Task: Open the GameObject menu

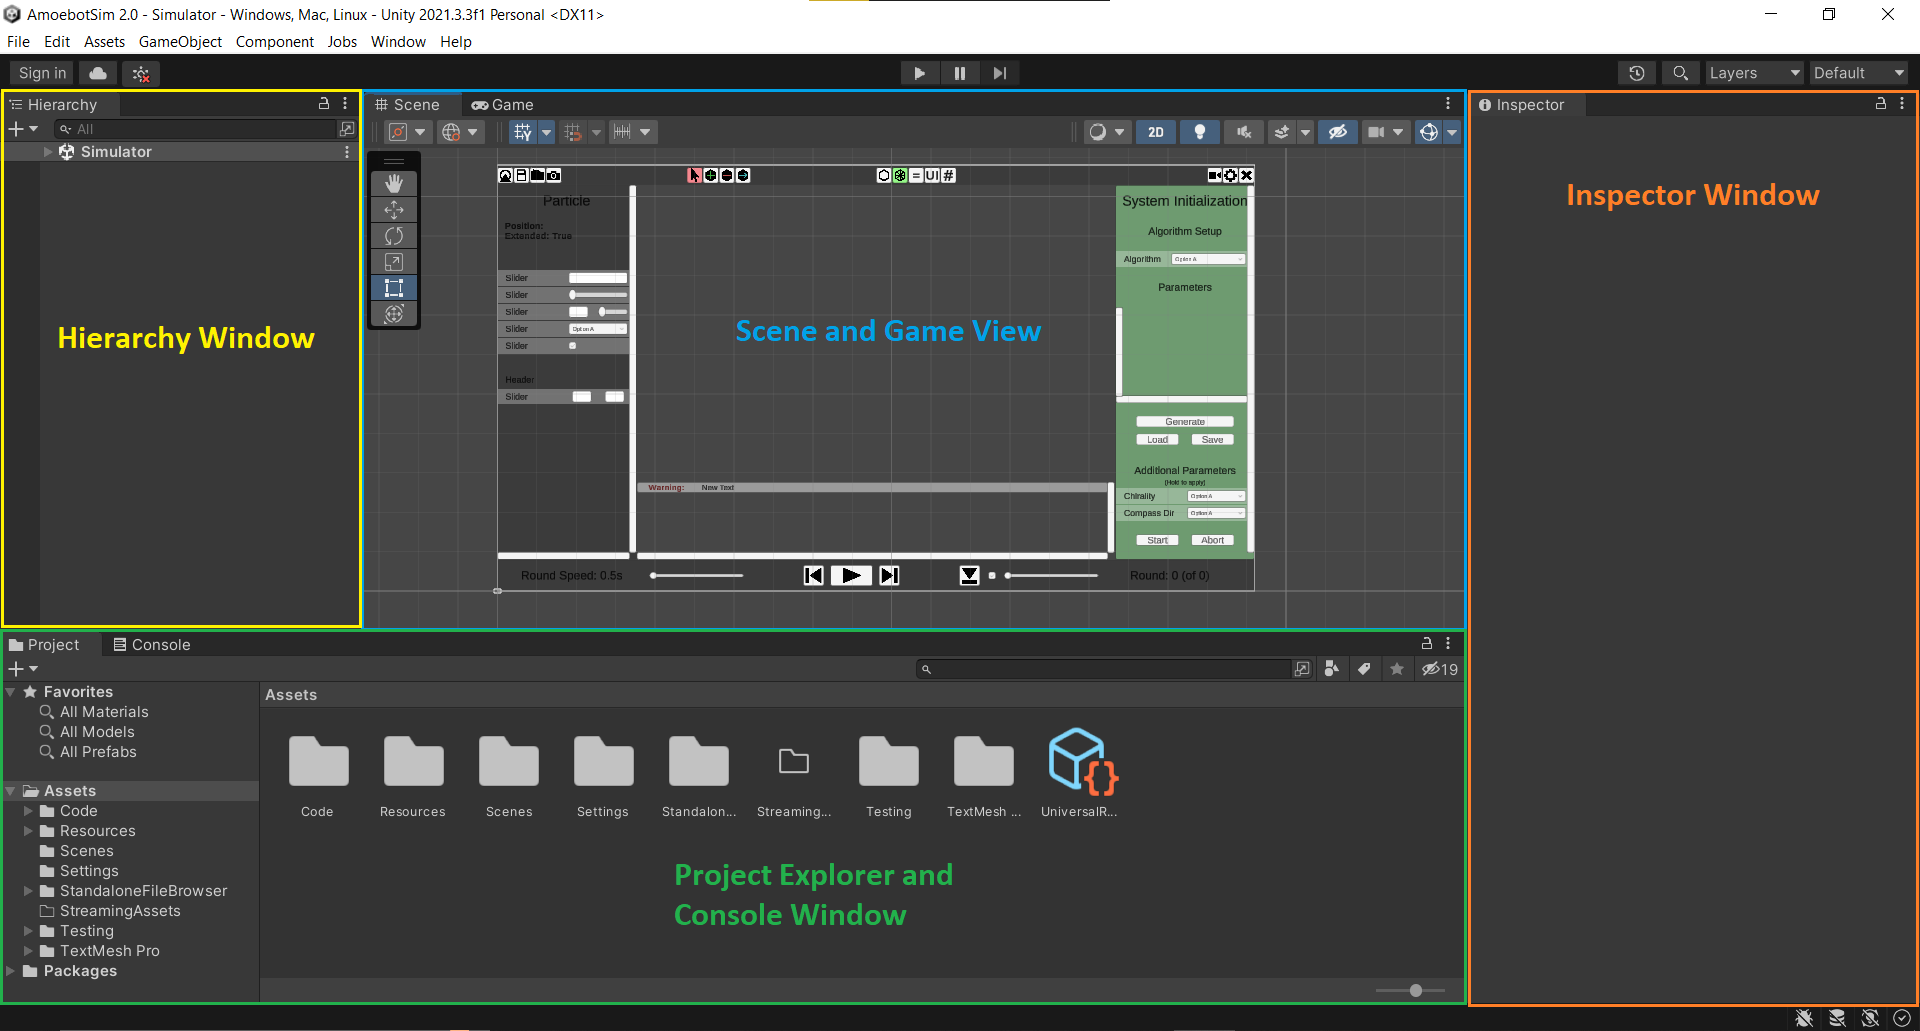Action: click(x=180, y=42)
